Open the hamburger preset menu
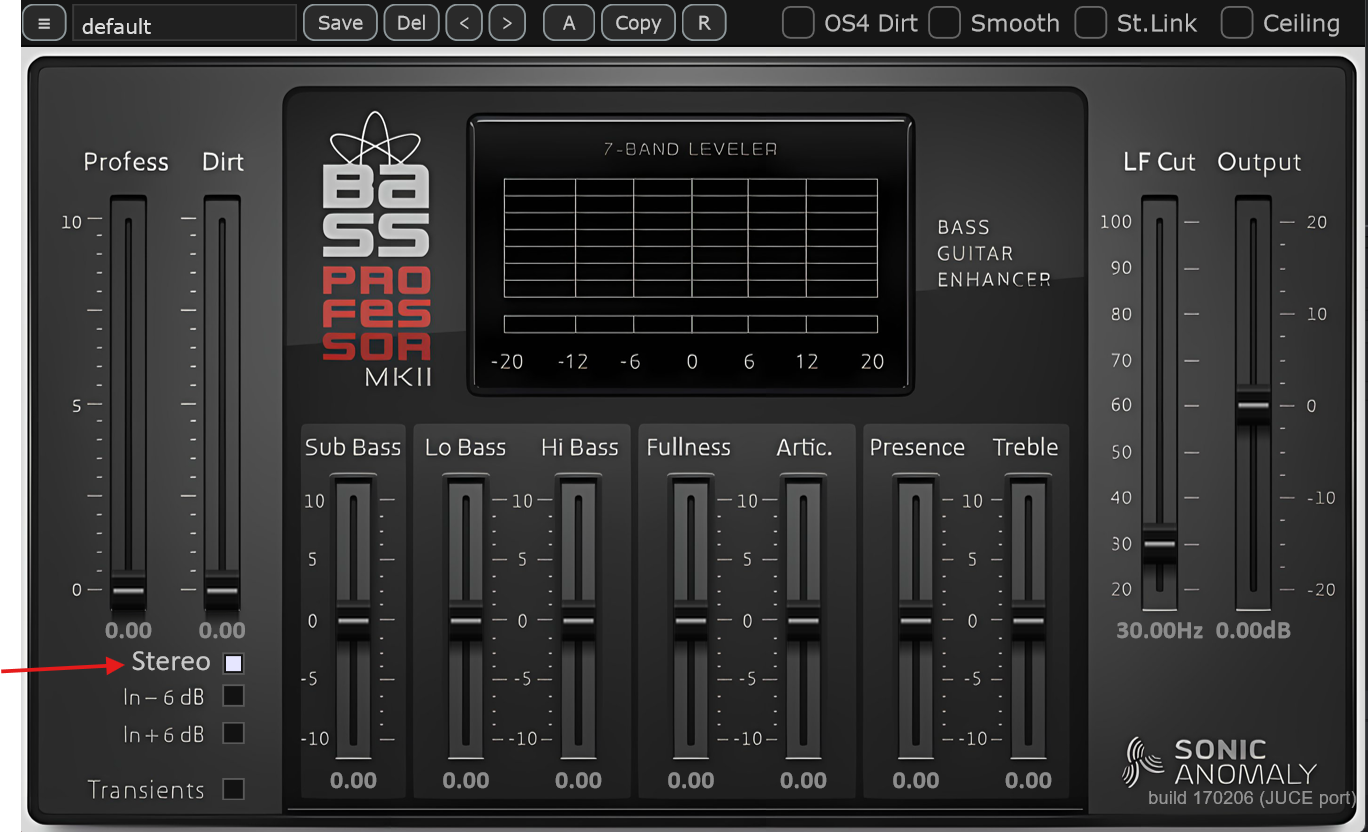The image size is (1368, 832). coord(43,23)
